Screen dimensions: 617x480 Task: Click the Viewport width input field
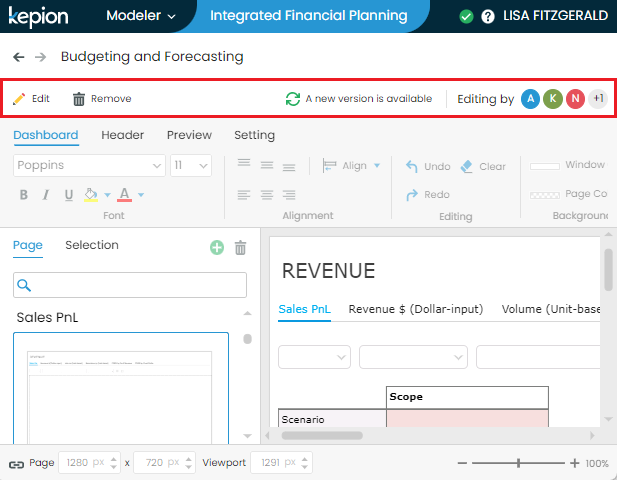(281, 463)
